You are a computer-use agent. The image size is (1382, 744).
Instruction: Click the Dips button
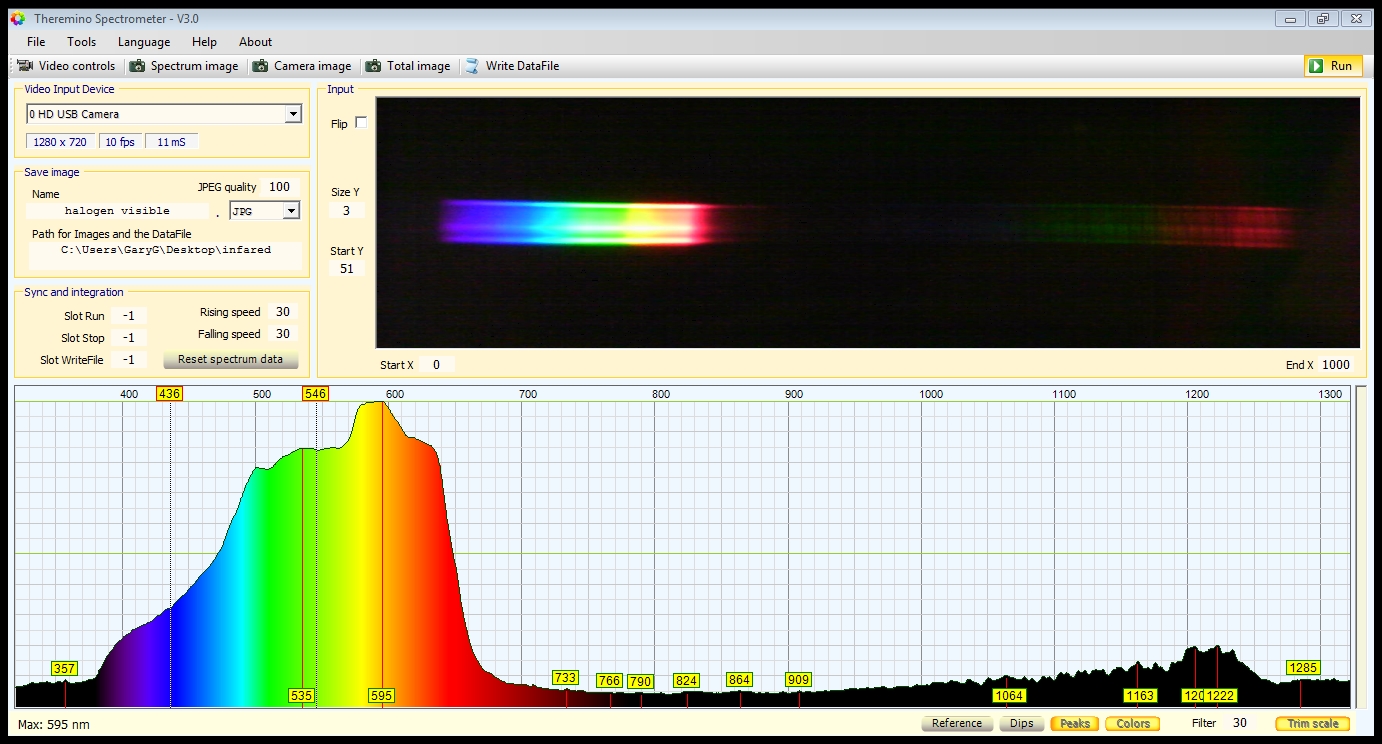[x=1021, y=723]
